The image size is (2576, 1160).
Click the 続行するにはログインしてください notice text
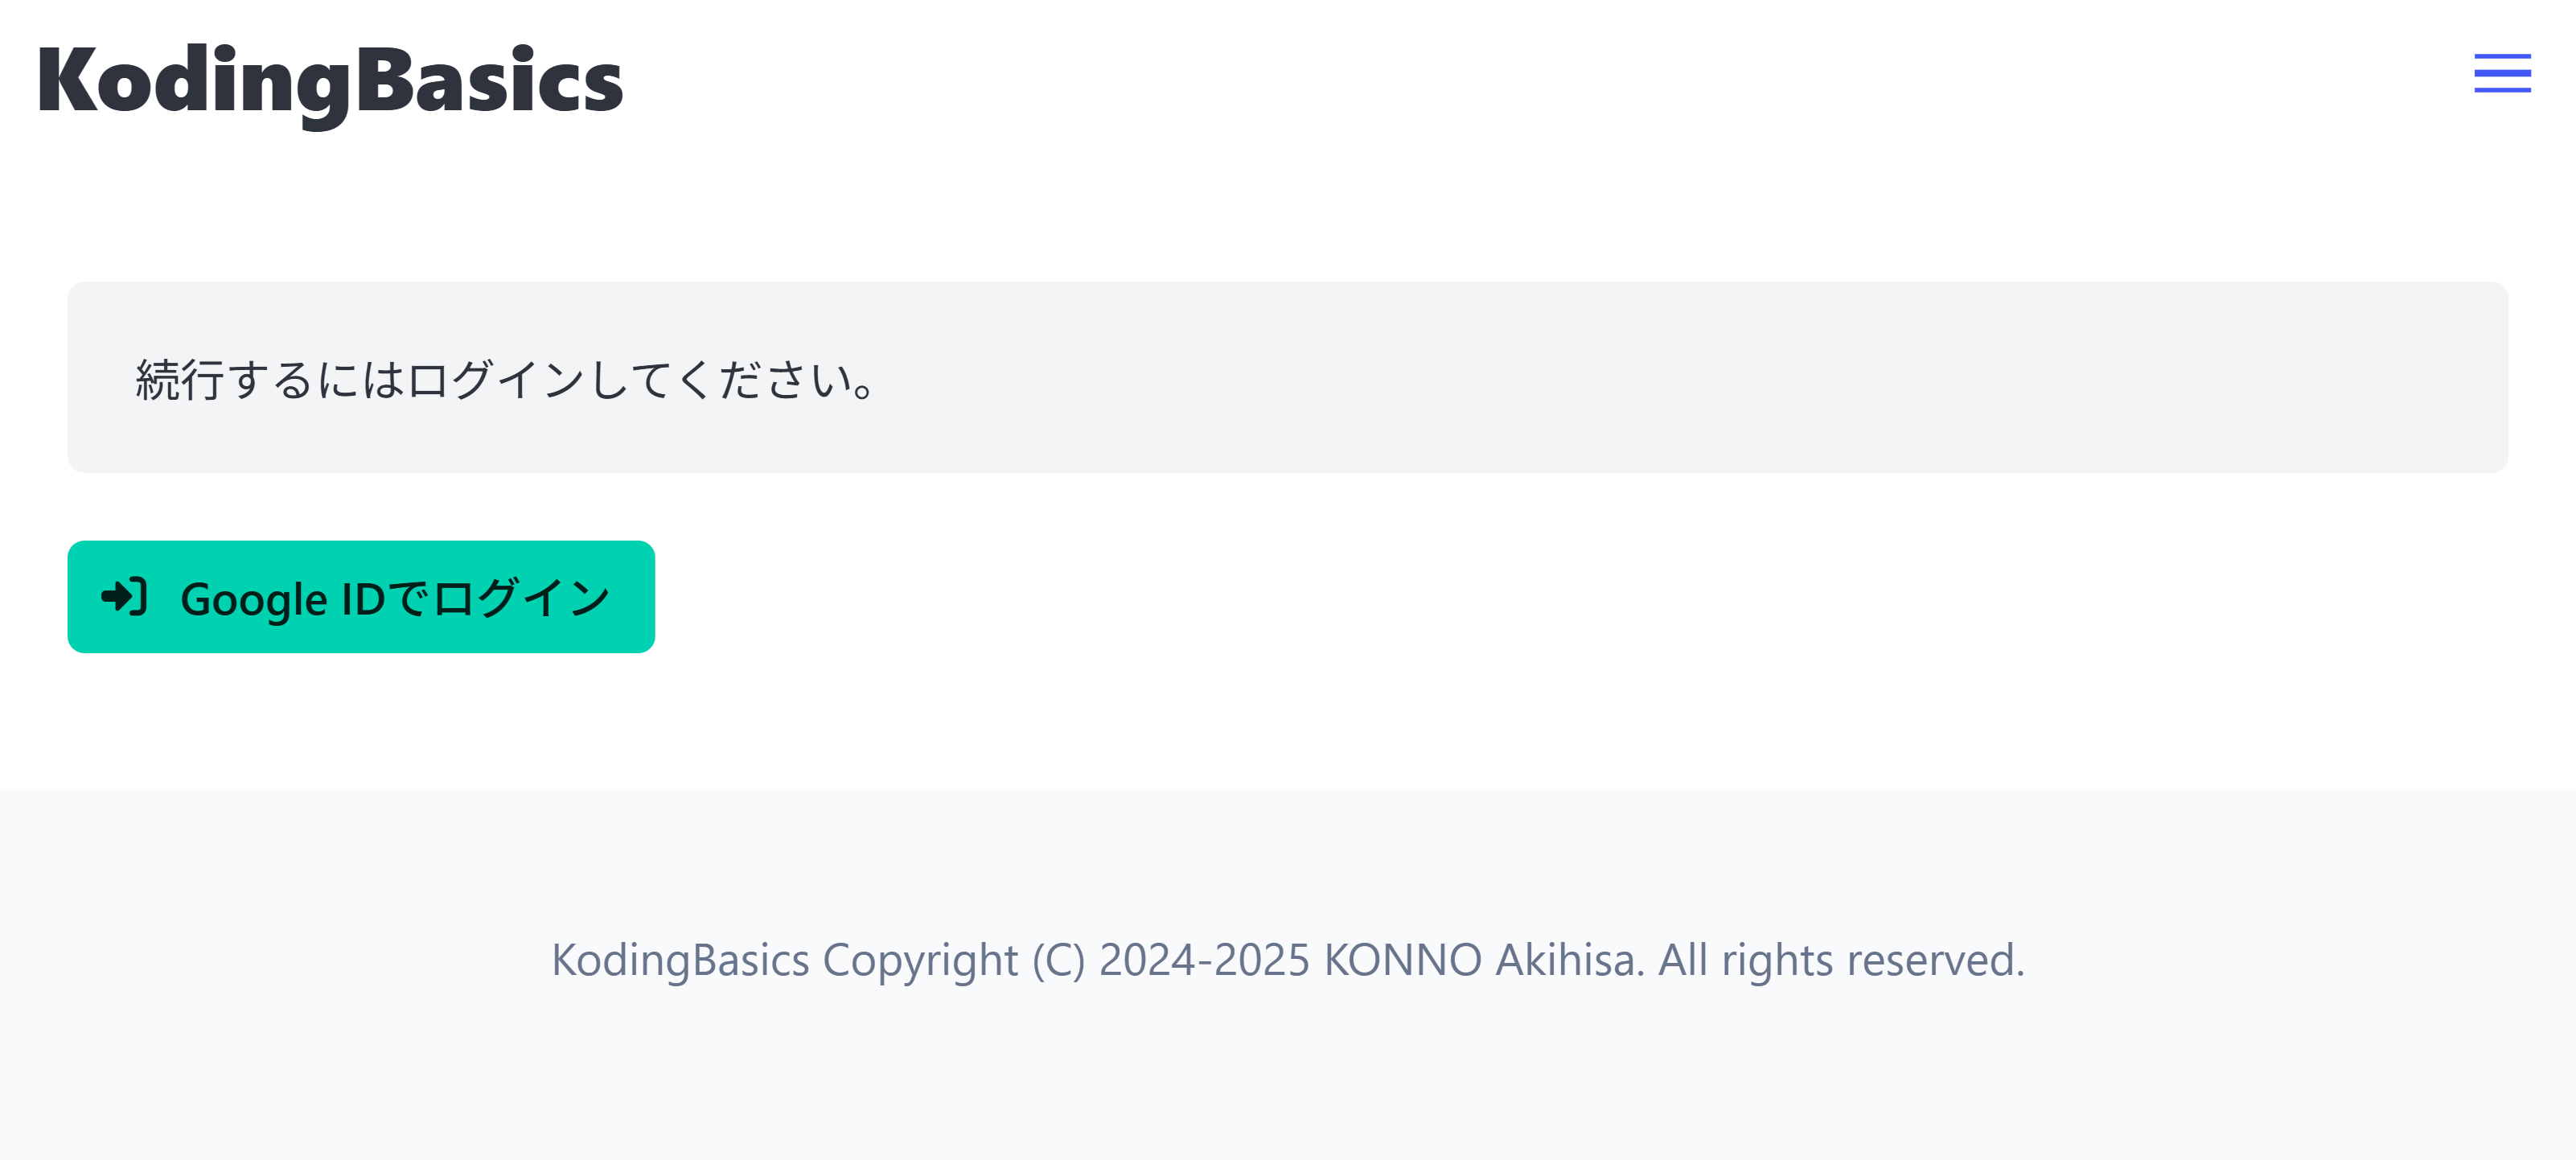click(506, 380)
